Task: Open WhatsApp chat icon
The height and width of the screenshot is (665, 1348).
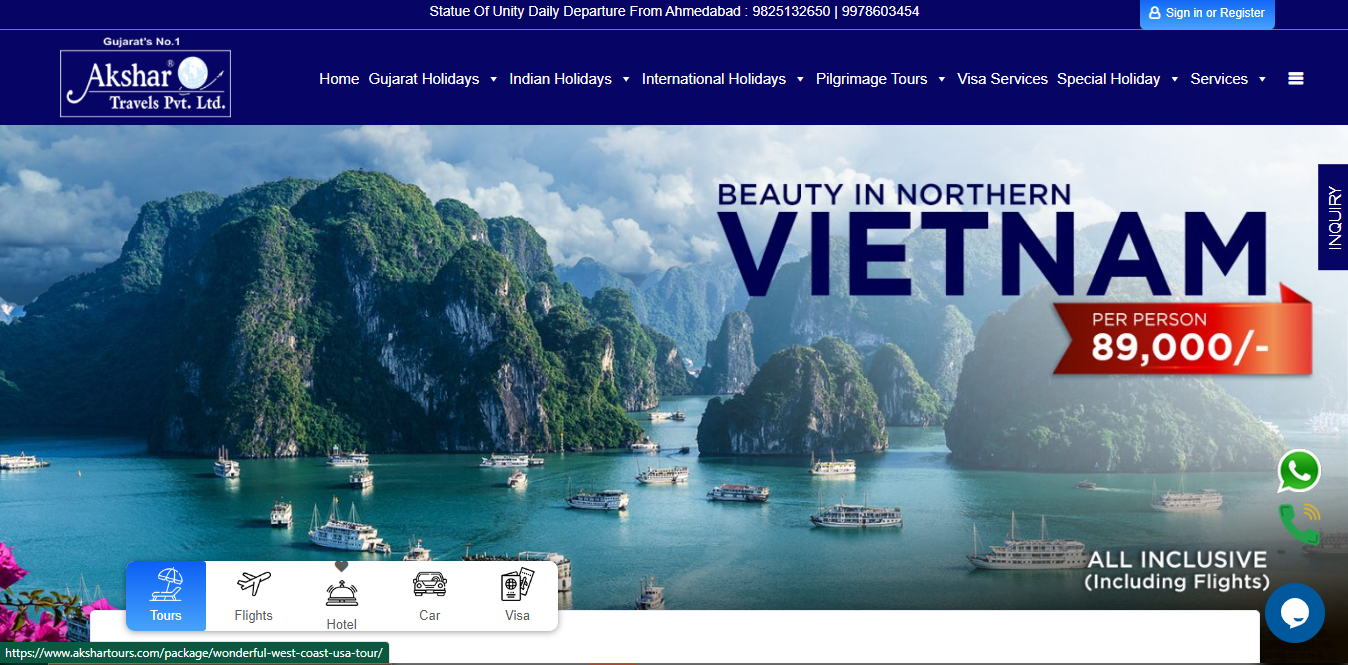Action: 1298,471
